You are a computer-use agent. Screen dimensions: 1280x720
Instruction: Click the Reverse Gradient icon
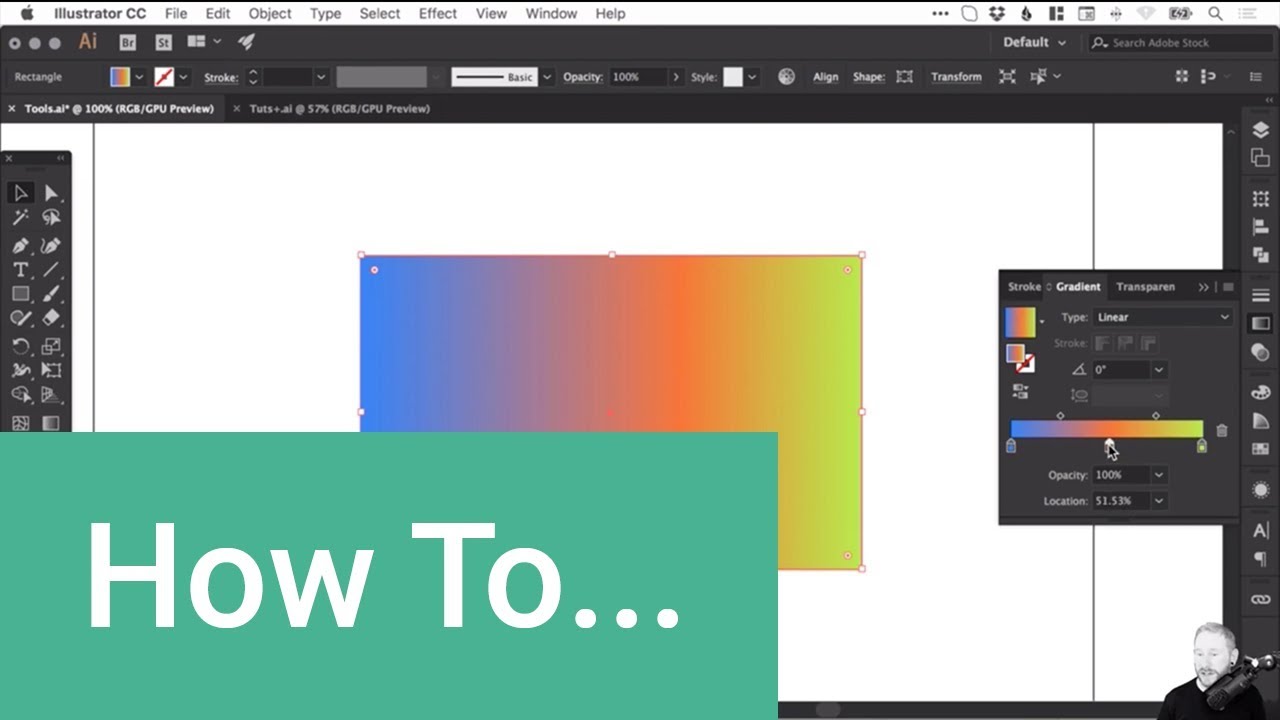(1020, 391)
